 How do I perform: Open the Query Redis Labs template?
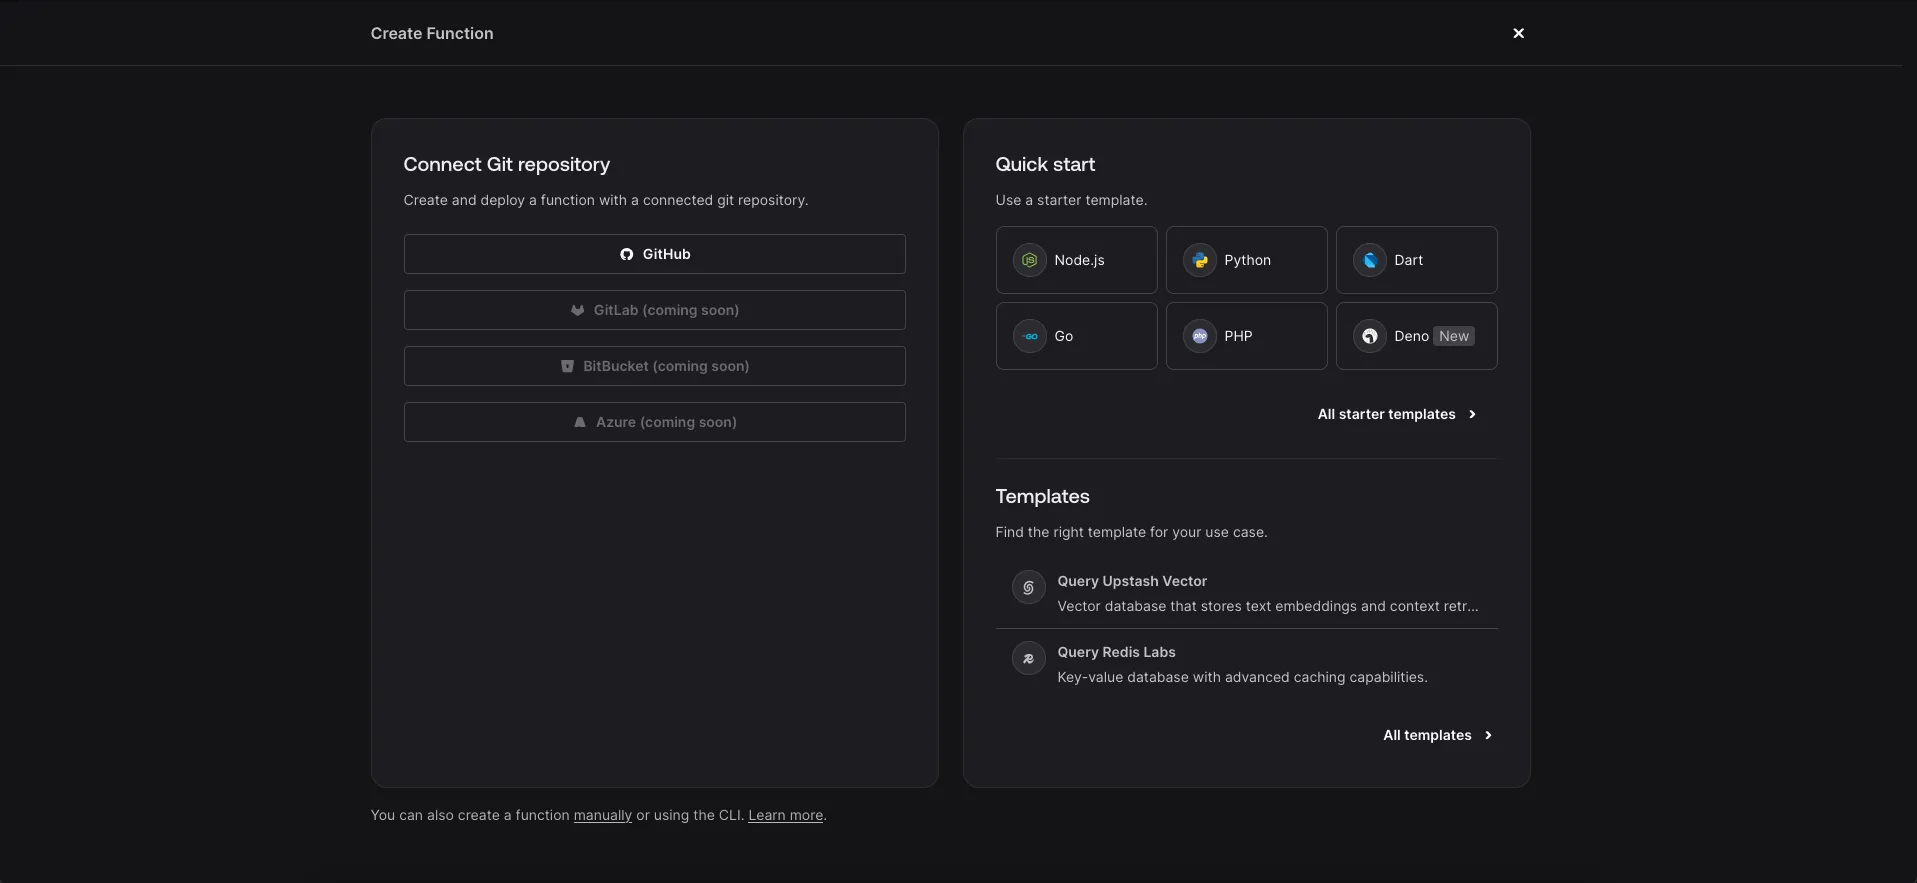1246,664
